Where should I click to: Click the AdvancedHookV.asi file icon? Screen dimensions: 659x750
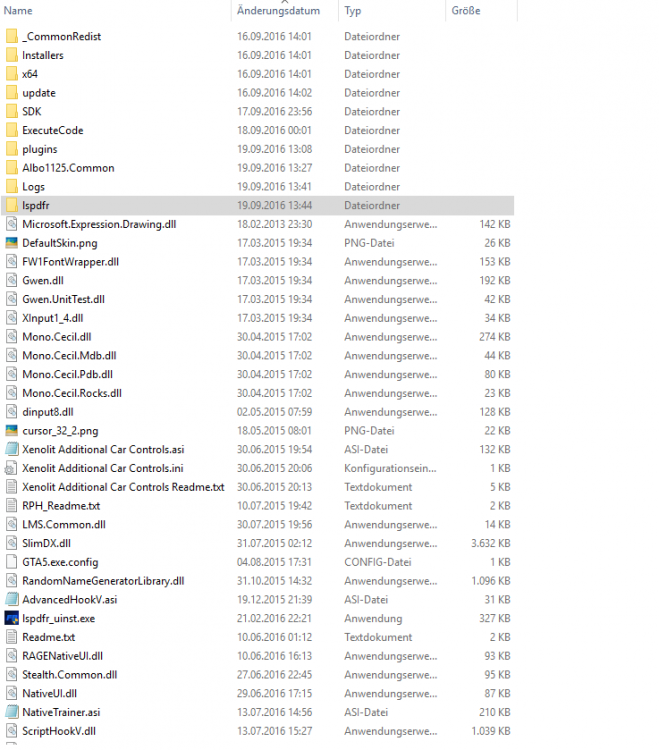tap(11, 599)
